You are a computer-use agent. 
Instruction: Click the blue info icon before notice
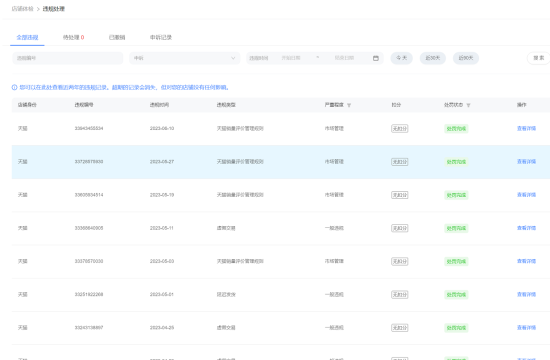14,87
